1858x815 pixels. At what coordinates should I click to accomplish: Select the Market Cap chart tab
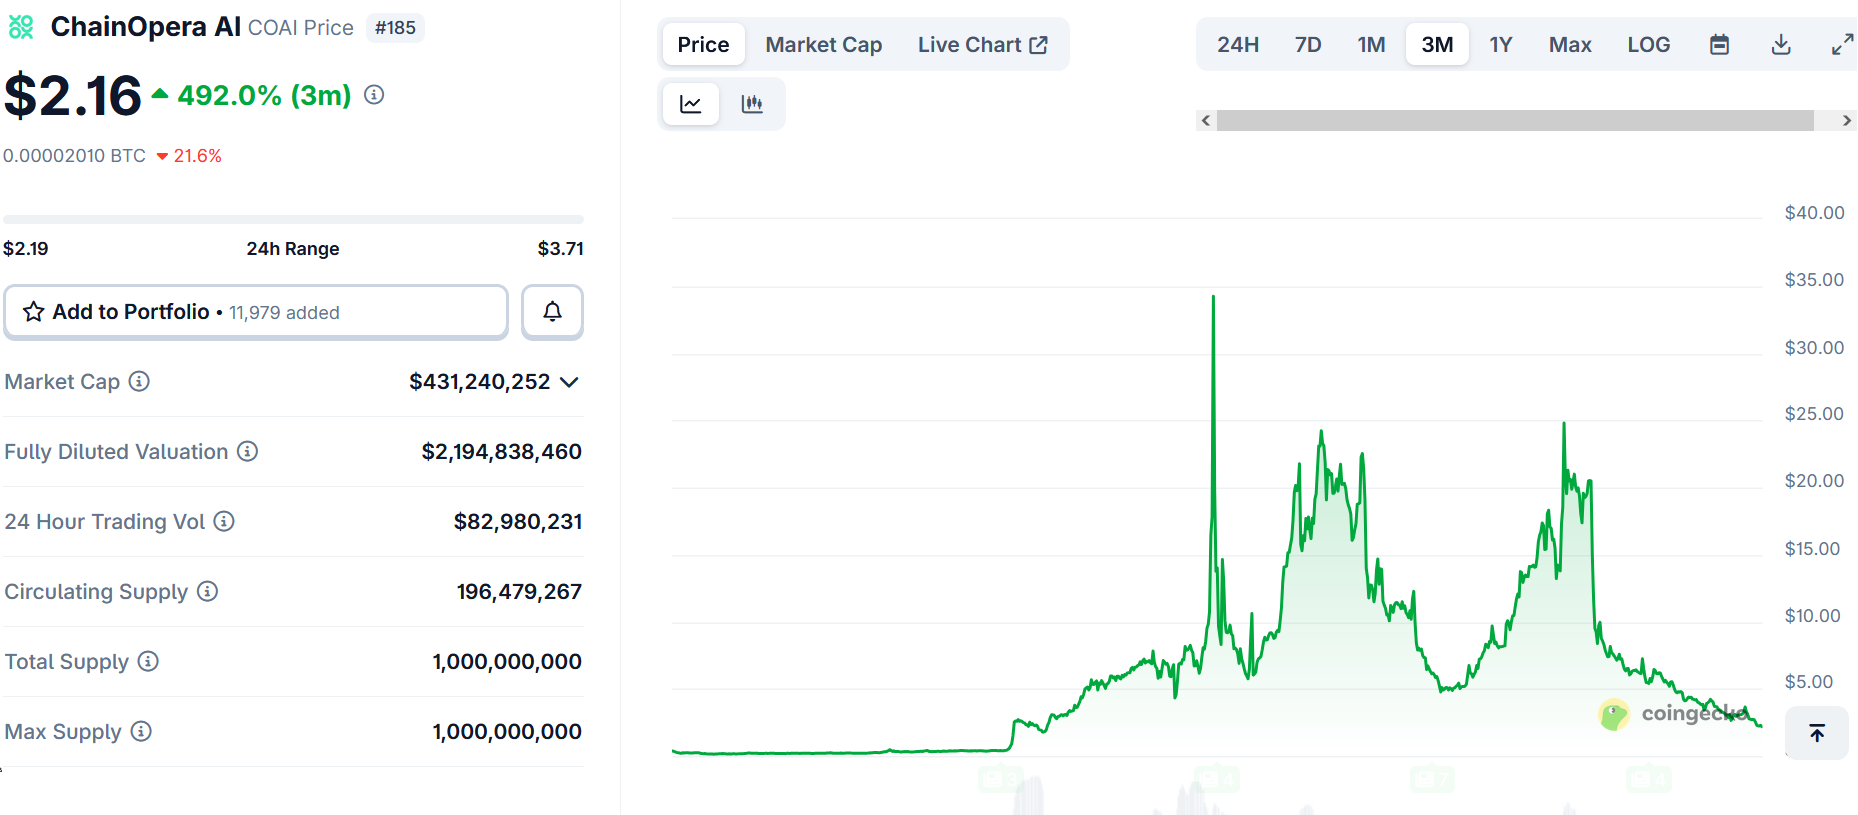[x=824, y=45]
